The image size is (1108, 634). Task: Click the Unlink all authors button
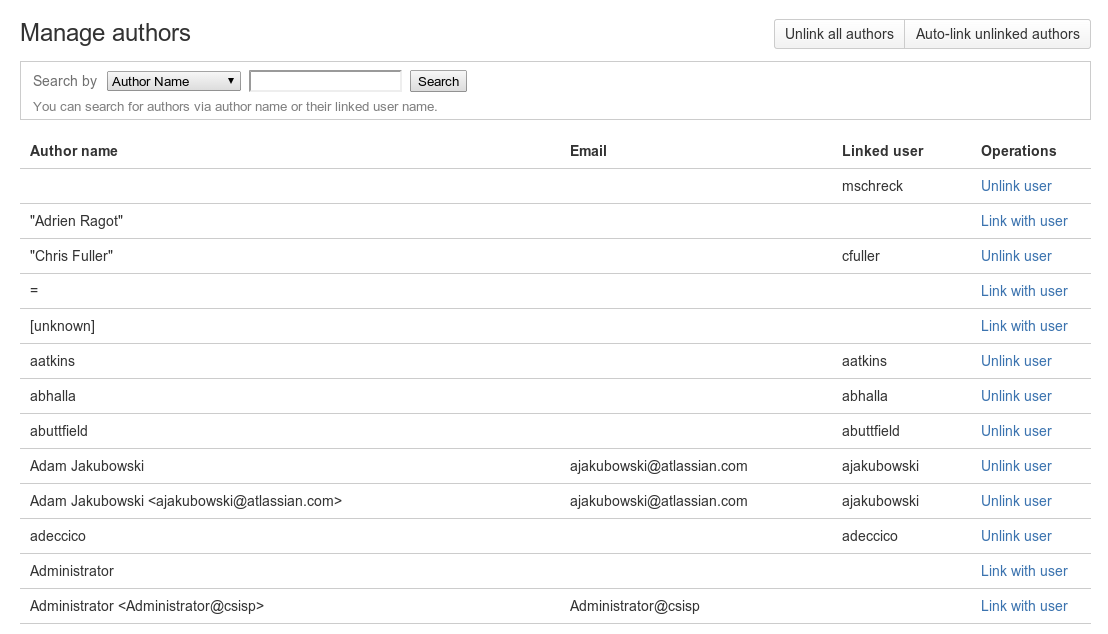point(839,34)
